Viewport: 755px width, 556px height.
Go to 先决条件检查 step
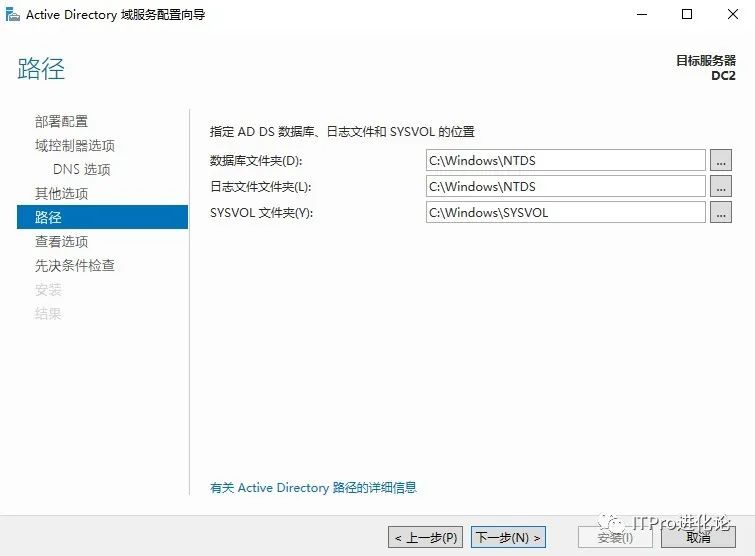click(x=75, y=265)
